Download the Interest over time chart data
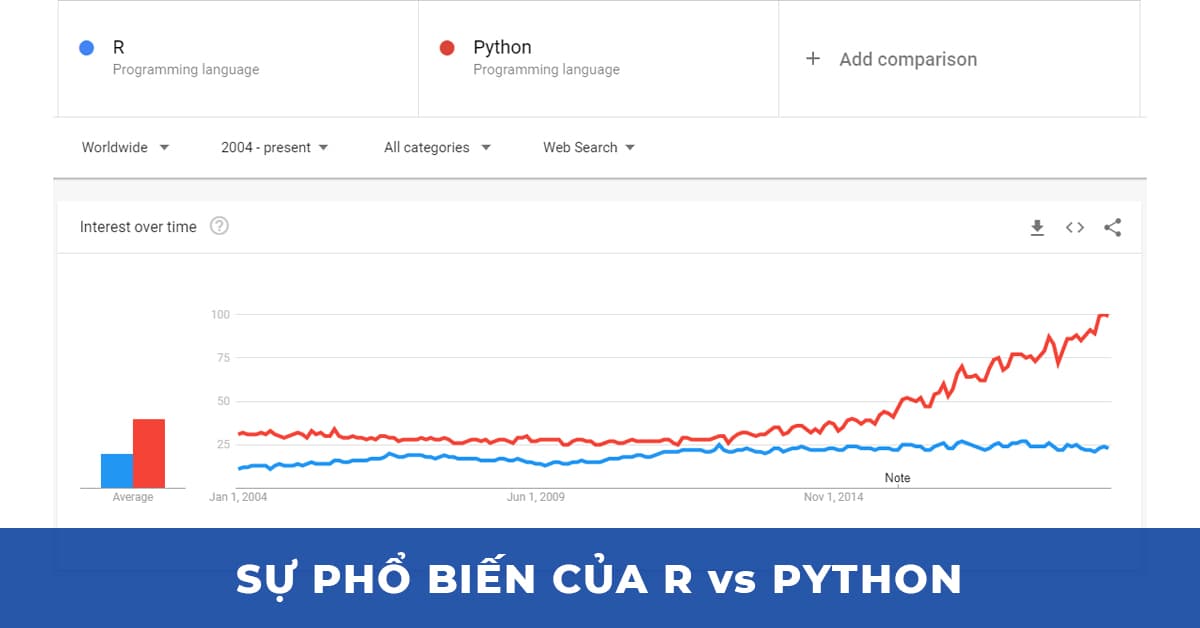 (x=1037, y=227)
